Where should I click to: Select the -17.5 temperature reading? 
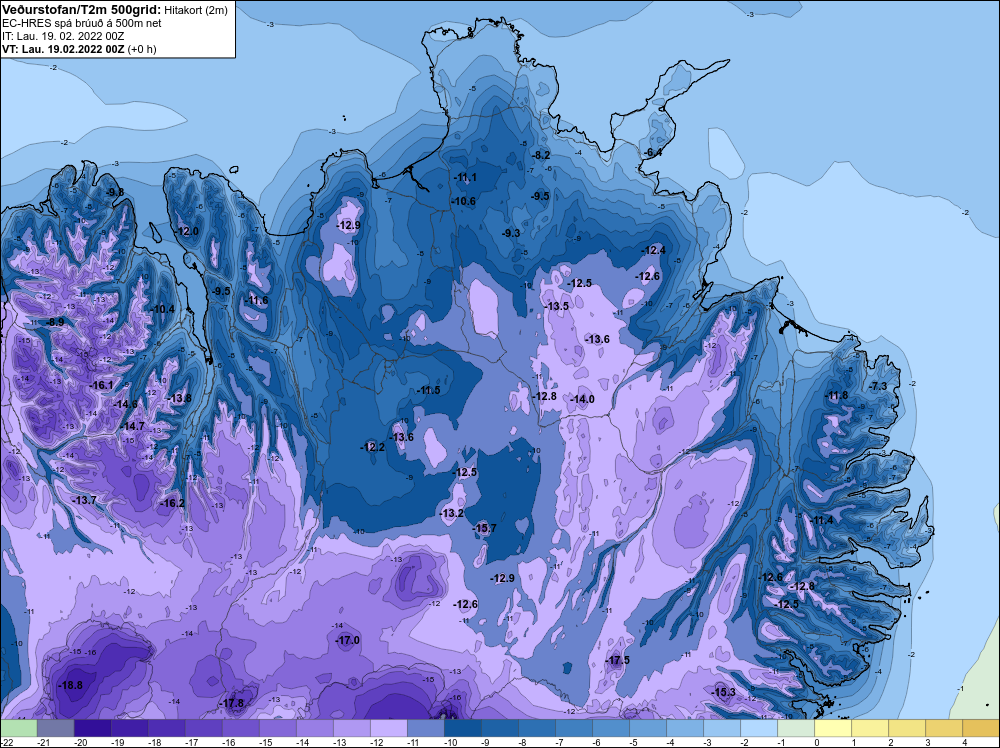617,660
